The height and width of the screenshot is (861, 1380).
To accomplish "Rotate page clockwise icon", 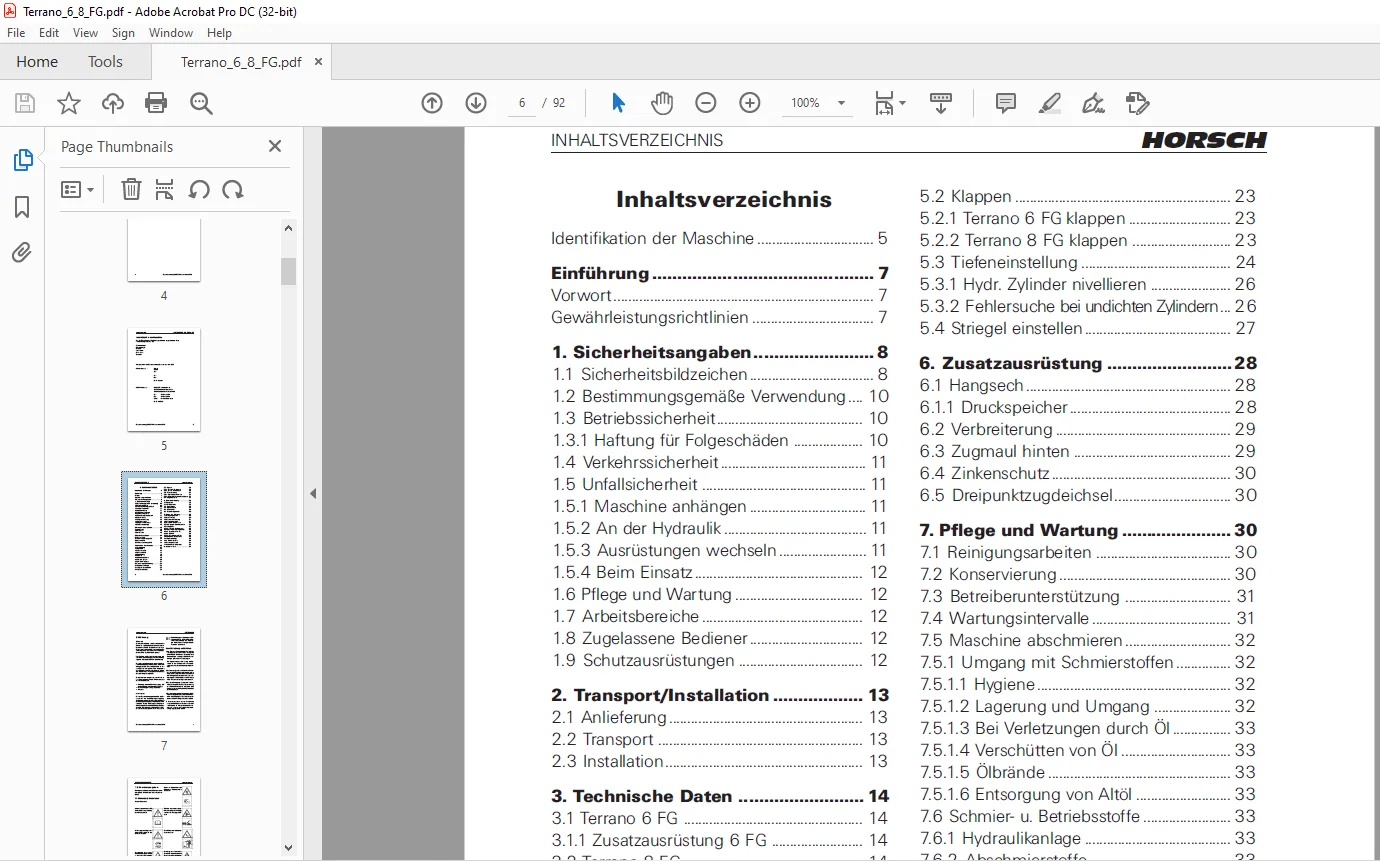I will coord(233,189).
